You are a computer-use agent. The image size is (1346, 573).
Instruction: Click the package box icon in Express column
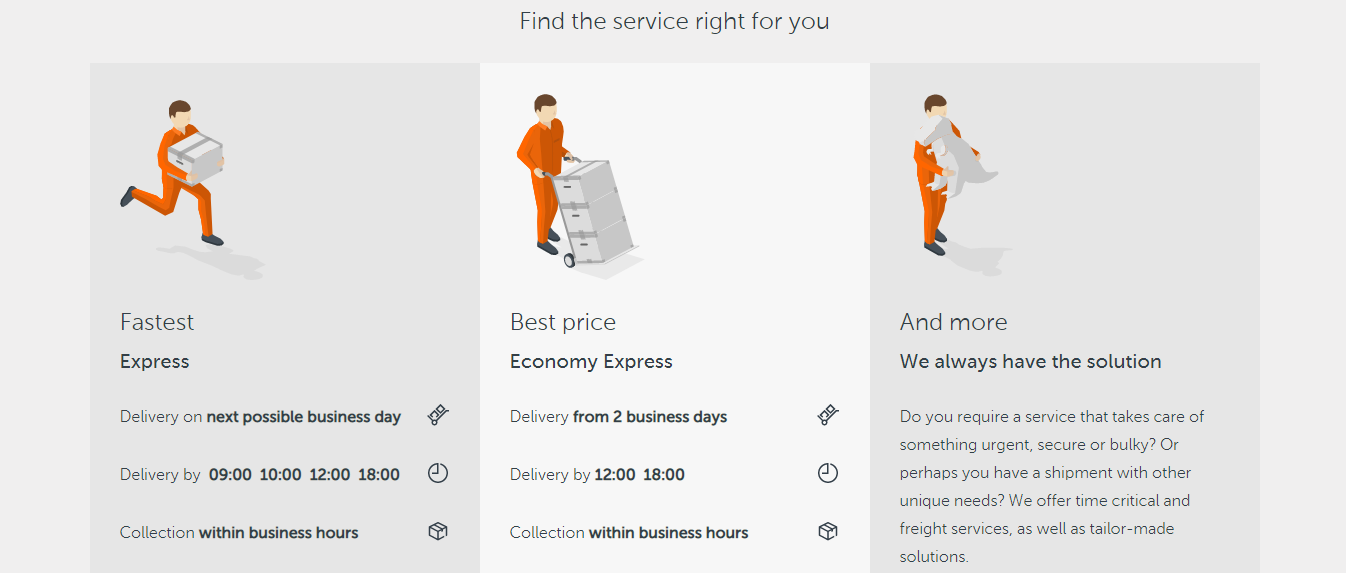(438, 531)
